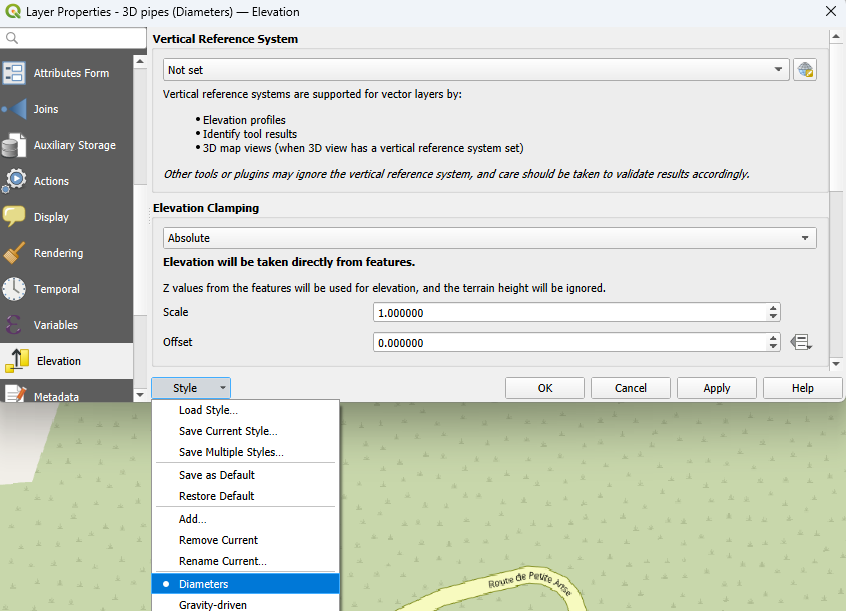
Task: Open the Temporal settings page
Action: click(x=56, y=289)
